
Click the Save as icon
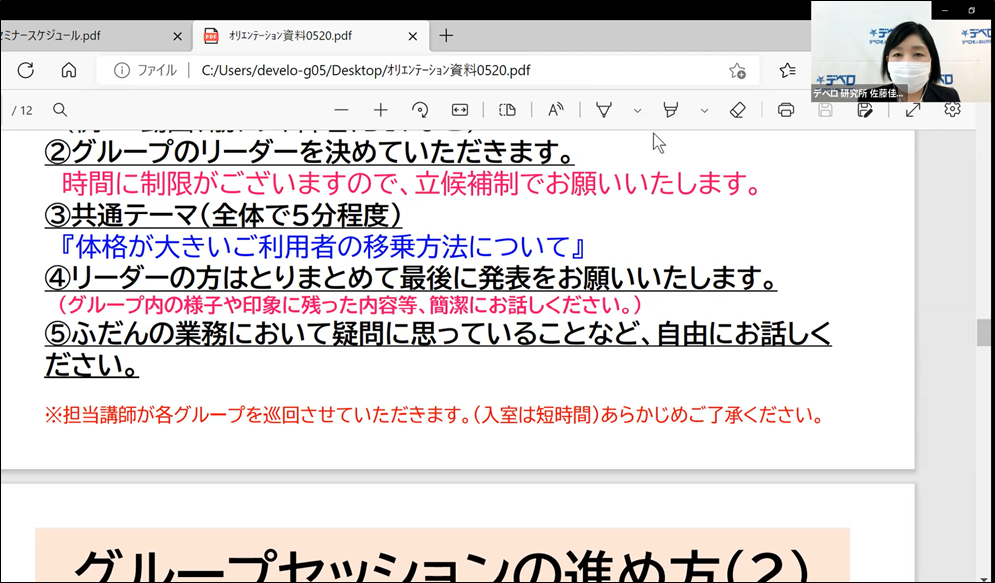(865, 110)
